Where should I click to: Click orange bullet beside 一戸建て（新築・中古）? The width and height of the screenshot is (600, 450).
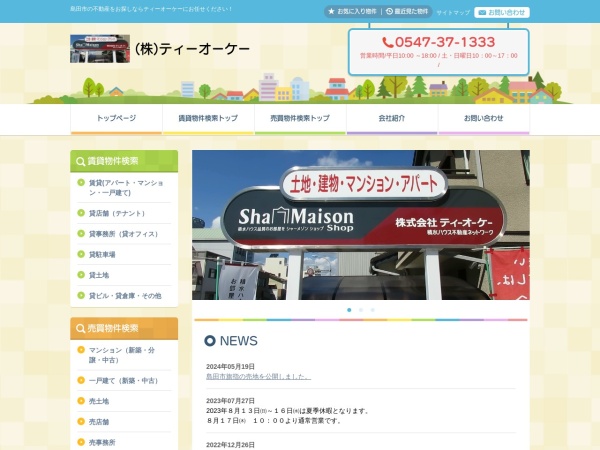point(81,380)
